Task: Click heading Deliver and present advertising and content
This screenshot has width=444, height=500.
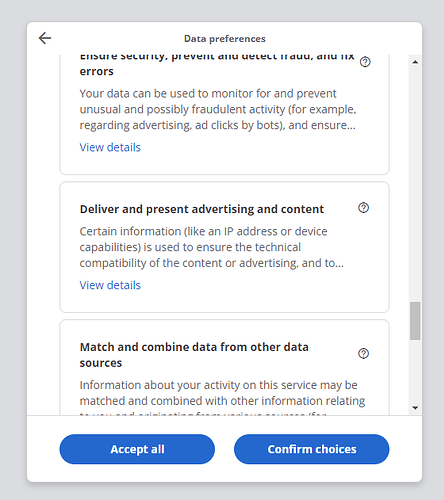Action: (x=202, y=209)
